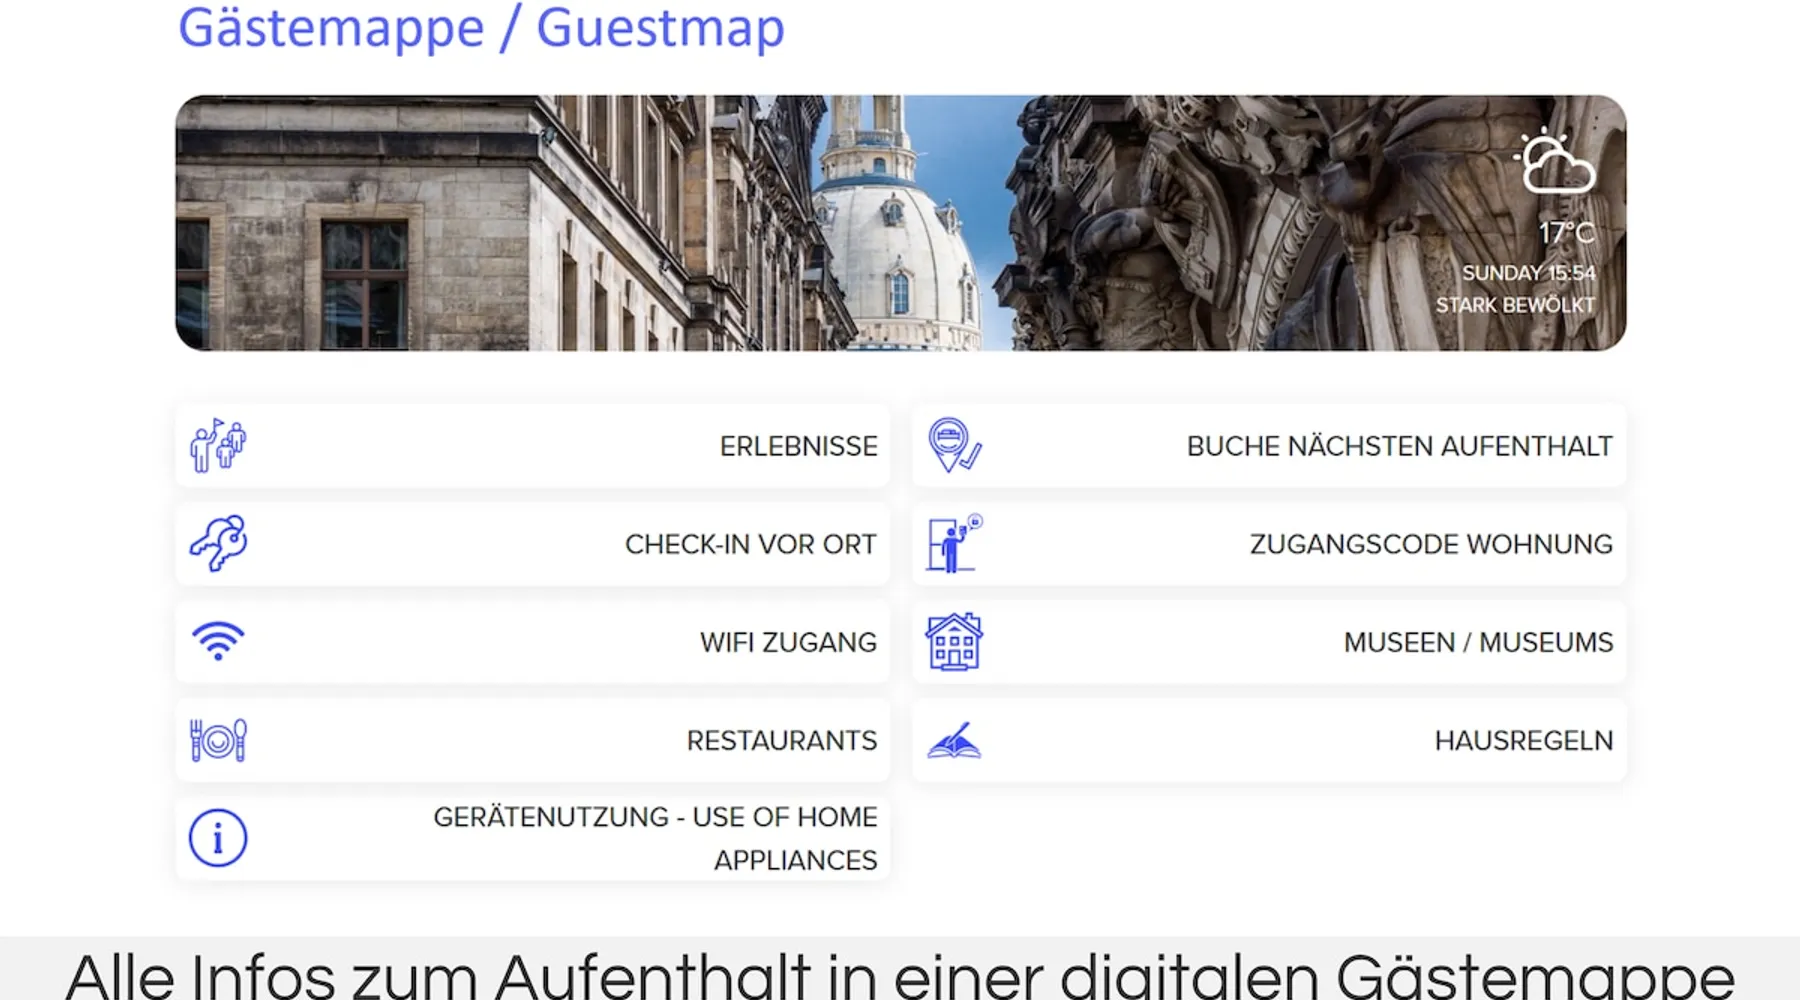This screenshot has height=1000, width=1800.
Task: Open the ERLEBNISSE menu entry
Action: [x=798, y=446]
